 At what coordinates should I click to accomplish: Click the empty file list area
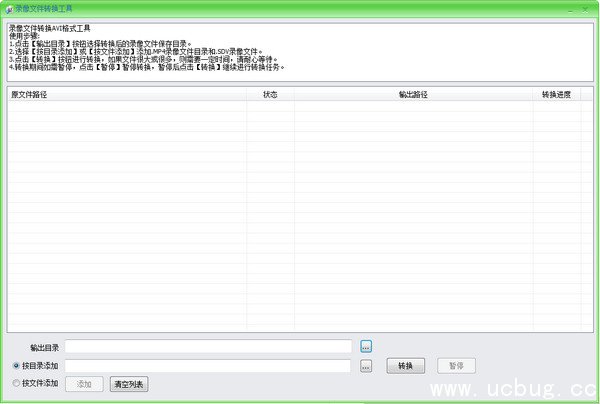(300, 220)
